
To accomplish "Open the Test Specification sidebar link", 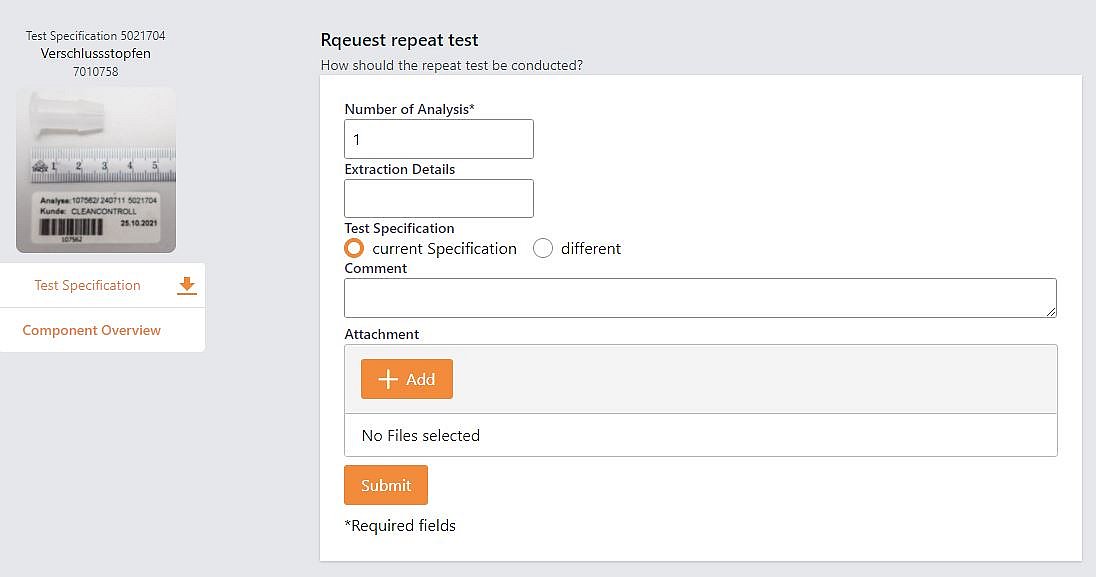I will click(87, 286).
